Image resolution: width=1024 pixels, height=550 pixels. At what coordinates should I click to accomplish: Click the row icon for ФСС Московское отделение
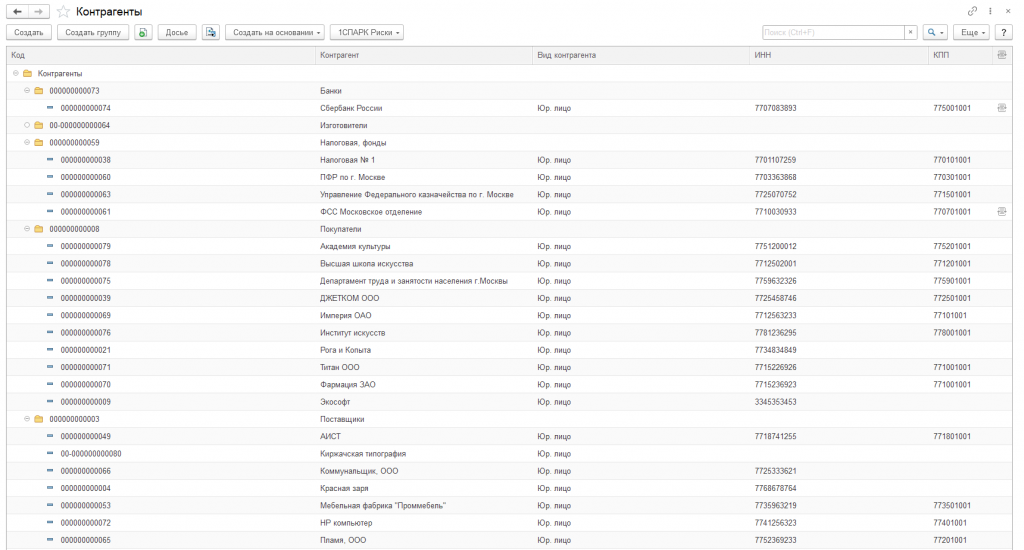click(x=1002, y=212)
